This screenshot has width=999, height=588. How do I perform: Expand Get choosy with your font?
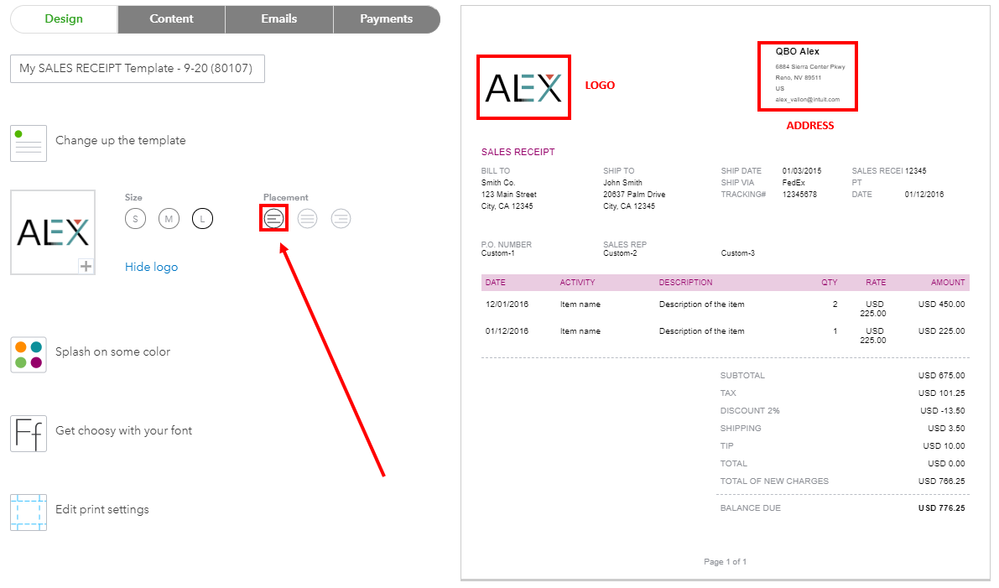pyautogui.click(x=124, y=431)
